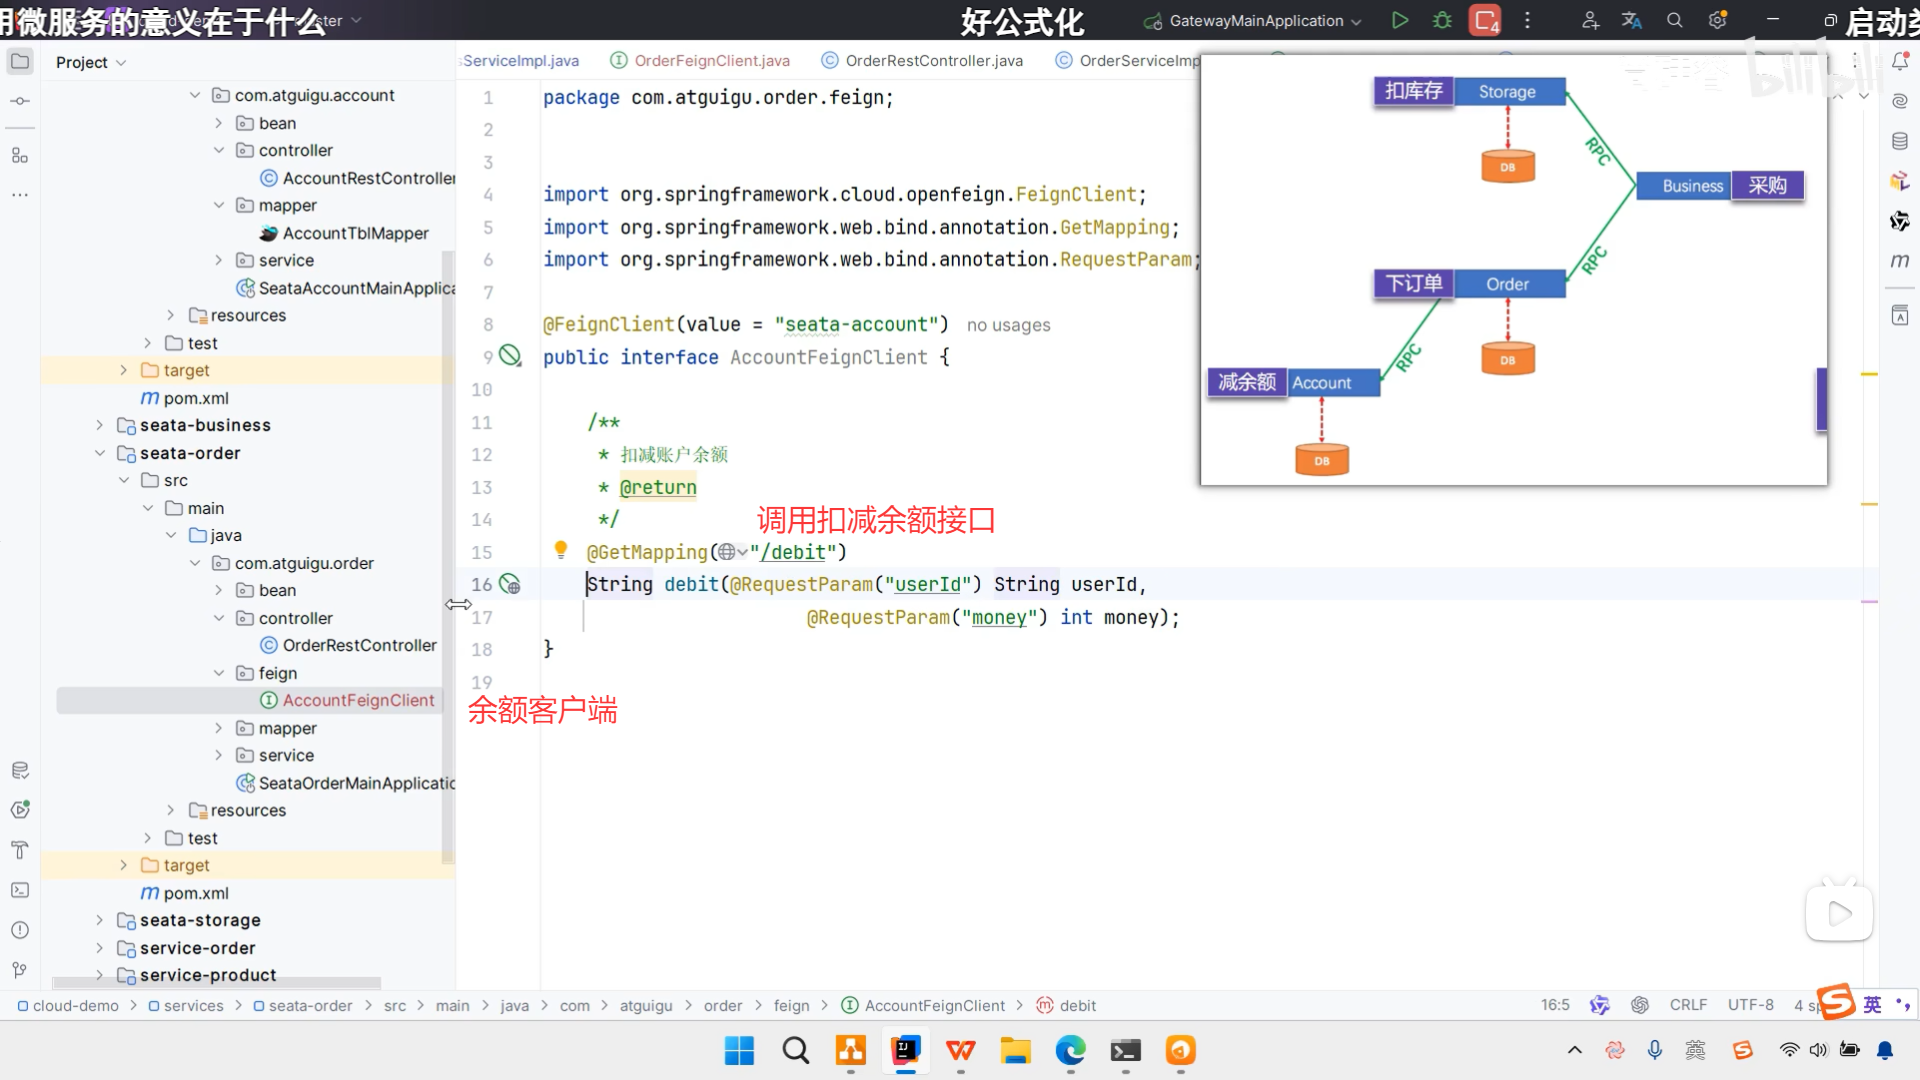Collapse the feign package folder
The height and width of the screenshot is (1080, 1920).
click(219, 673)
